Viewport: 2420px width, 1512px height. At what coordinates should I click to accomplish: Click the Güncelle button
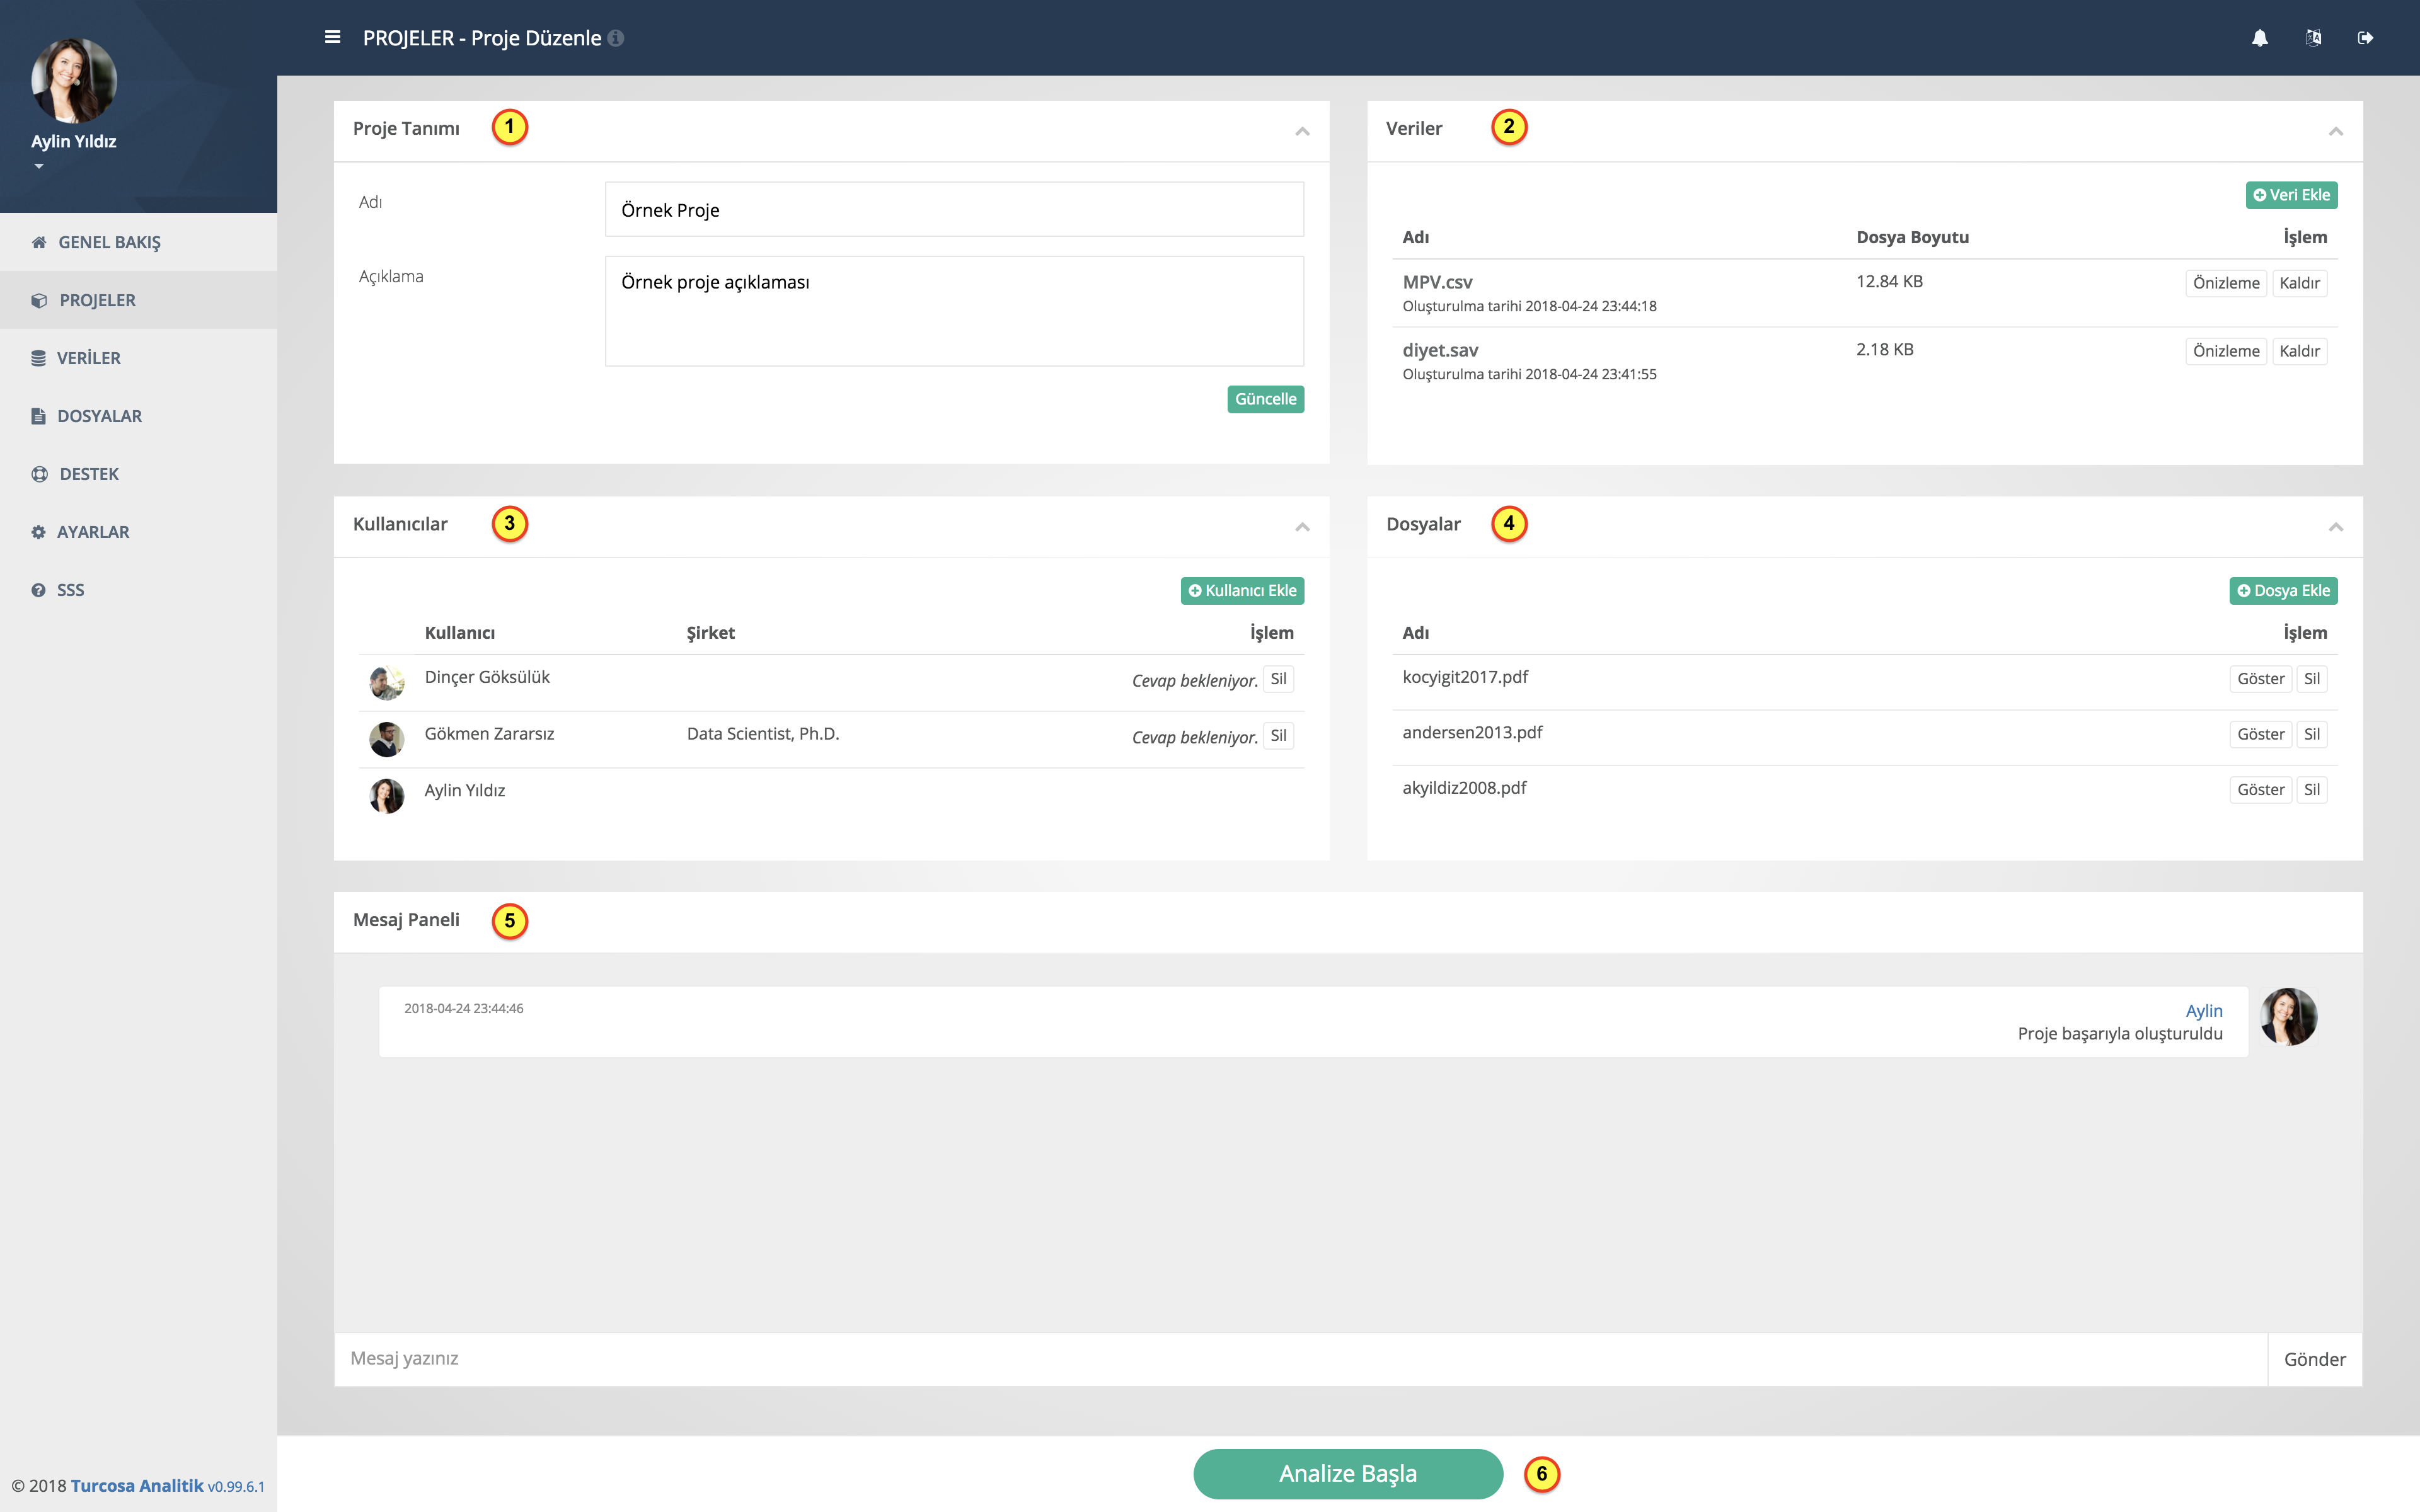pos(1265,399)
